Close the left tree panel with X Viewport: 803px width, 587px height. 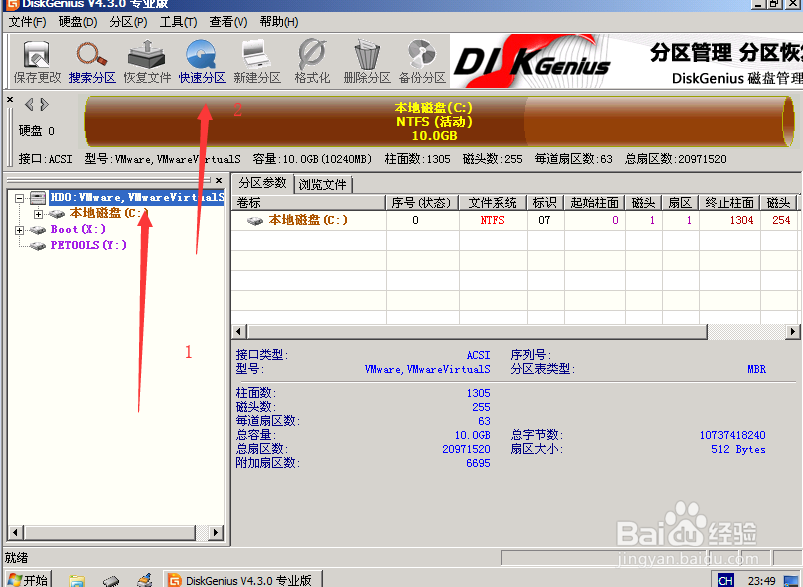pos(219,180)
